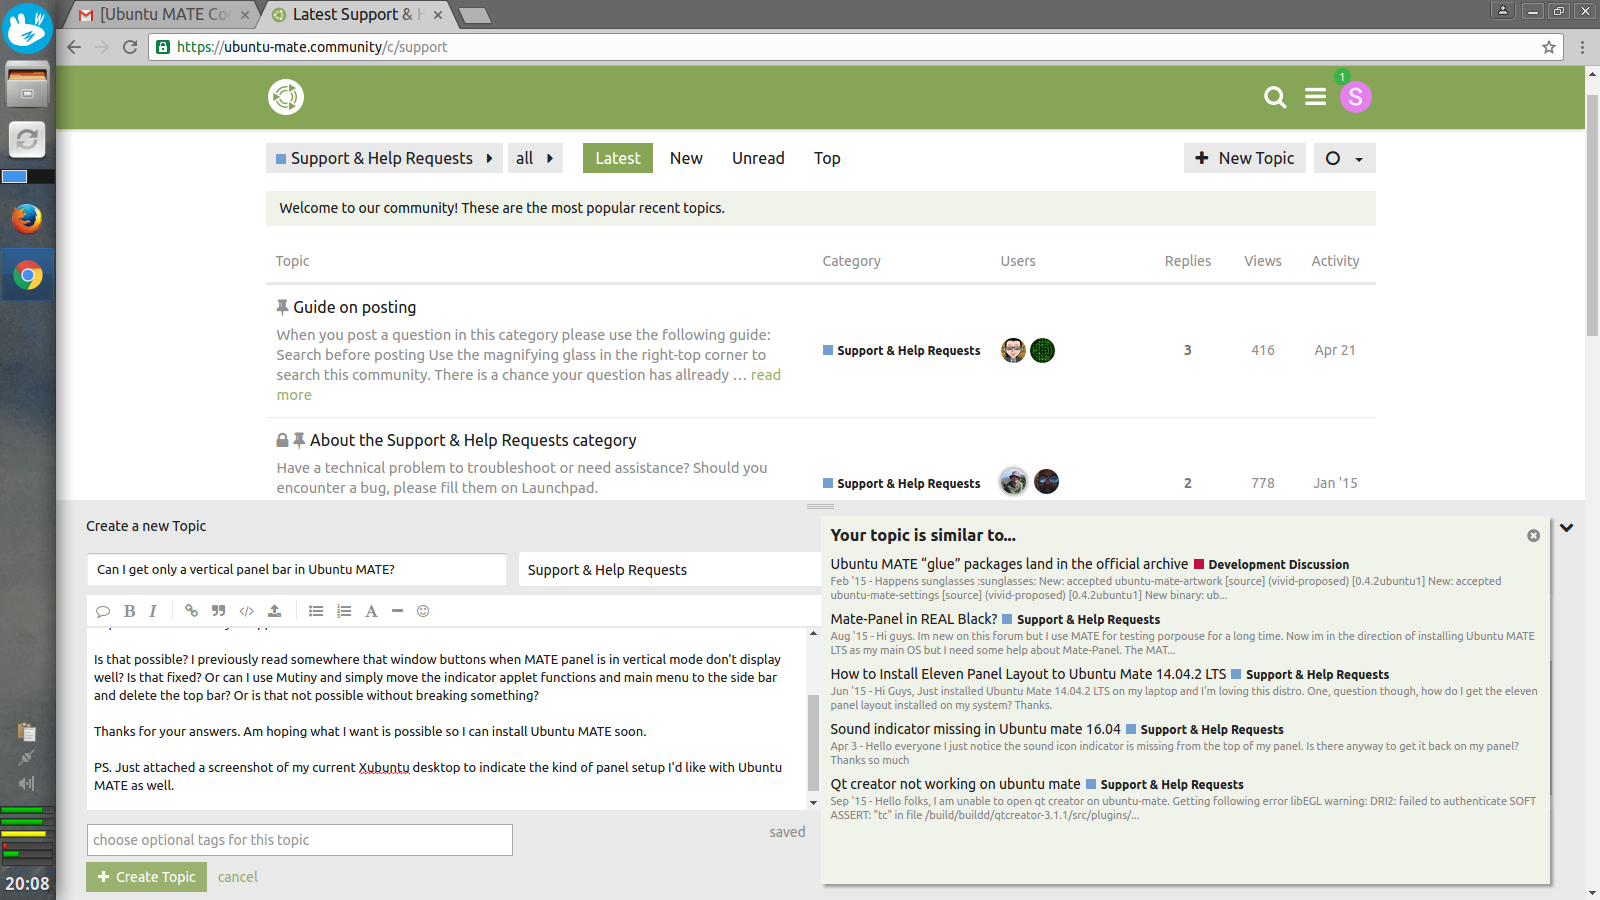Go to Ubuntu MATE community home logo
The width and height of the screenshot is (1600, 900).
(x=286, y=97)
